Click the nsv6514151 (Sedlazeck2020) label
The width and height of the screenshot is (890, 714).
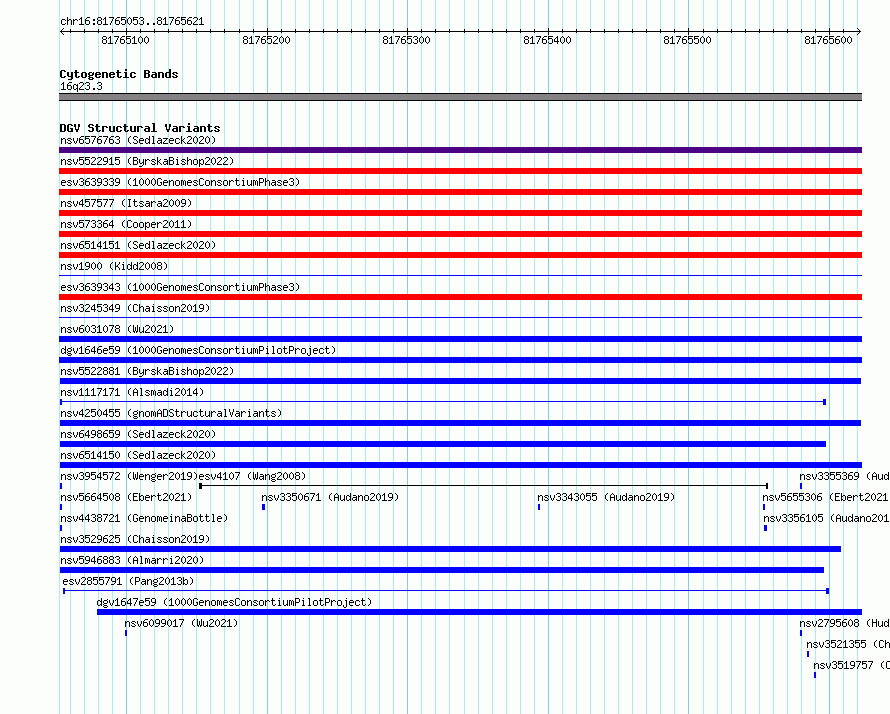coord(138,245)
